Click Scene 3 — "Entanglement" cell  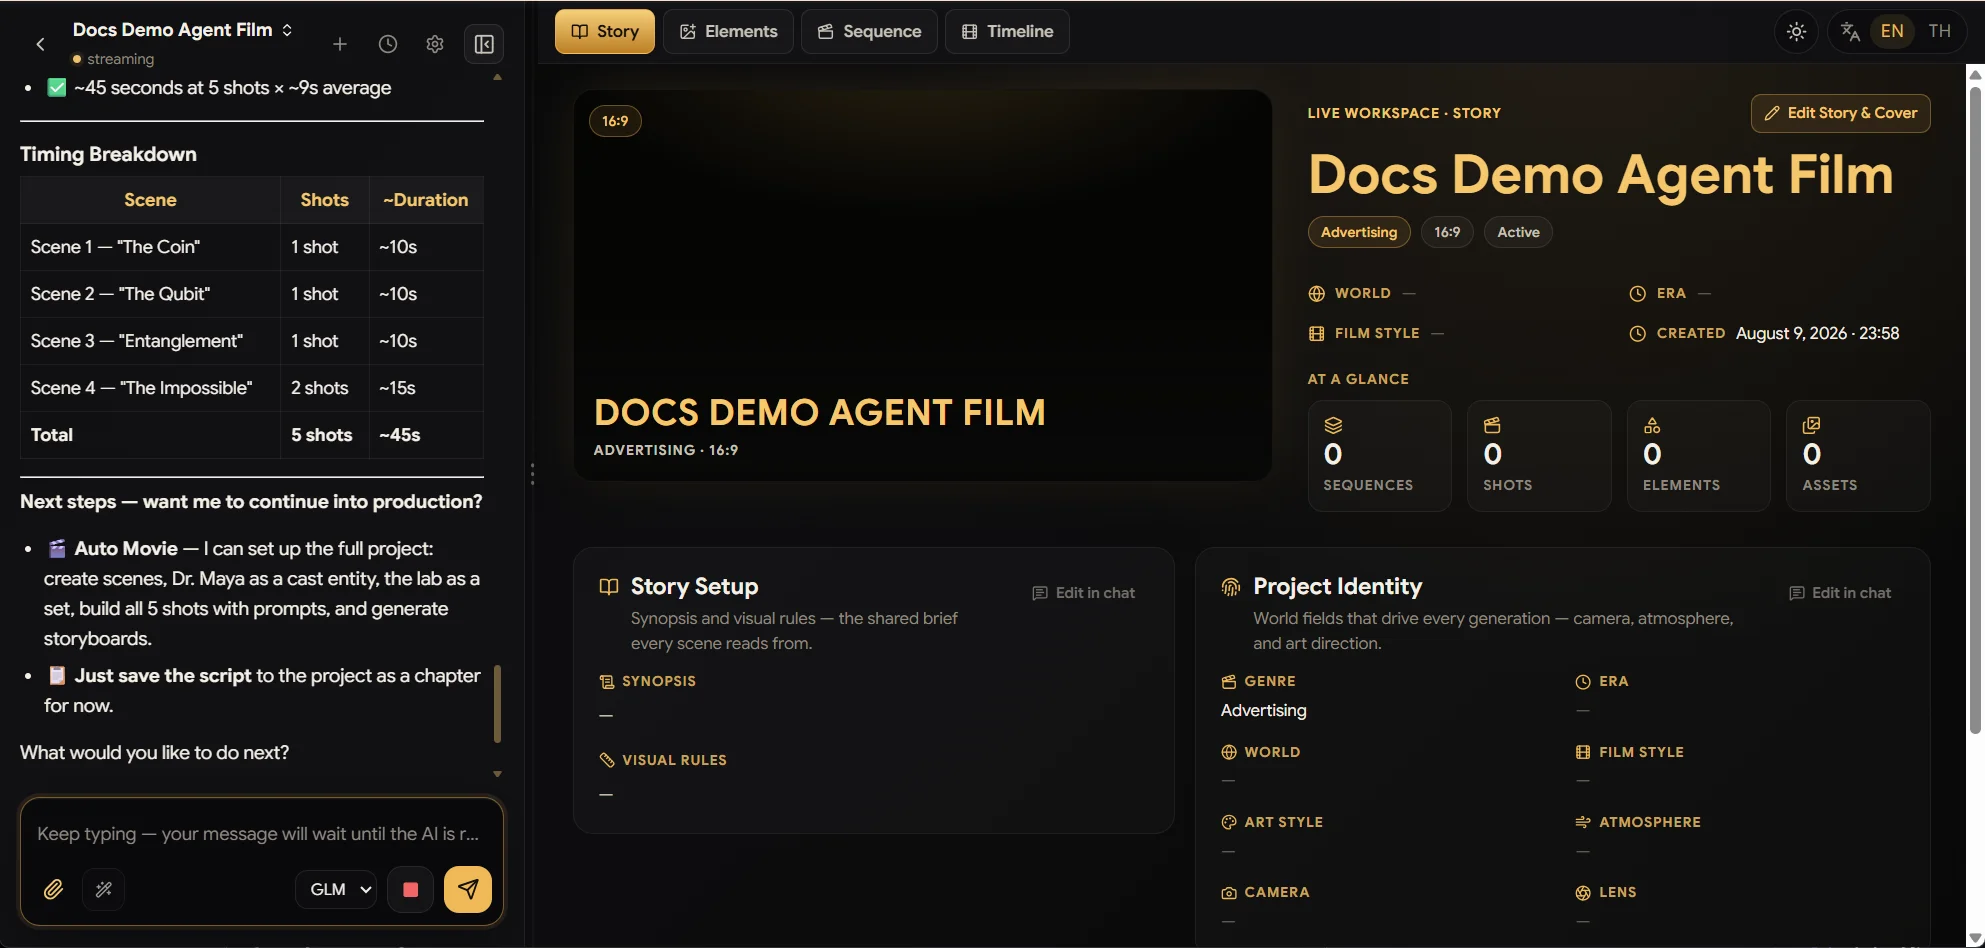point(150,341)
